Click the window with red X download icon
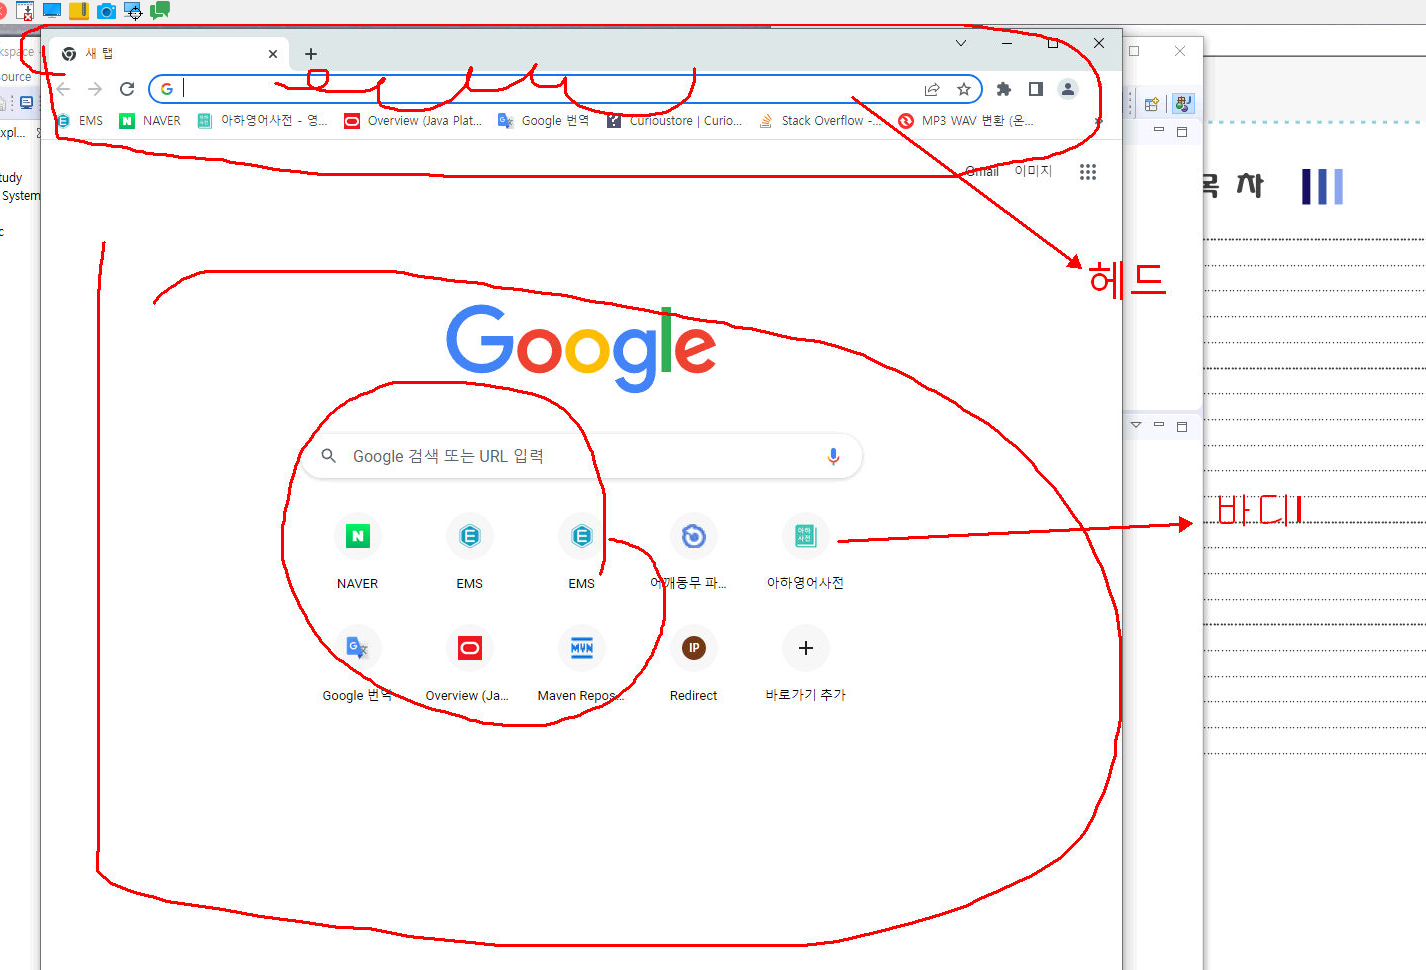This screenshot has width=1426, height=970. 25,10
